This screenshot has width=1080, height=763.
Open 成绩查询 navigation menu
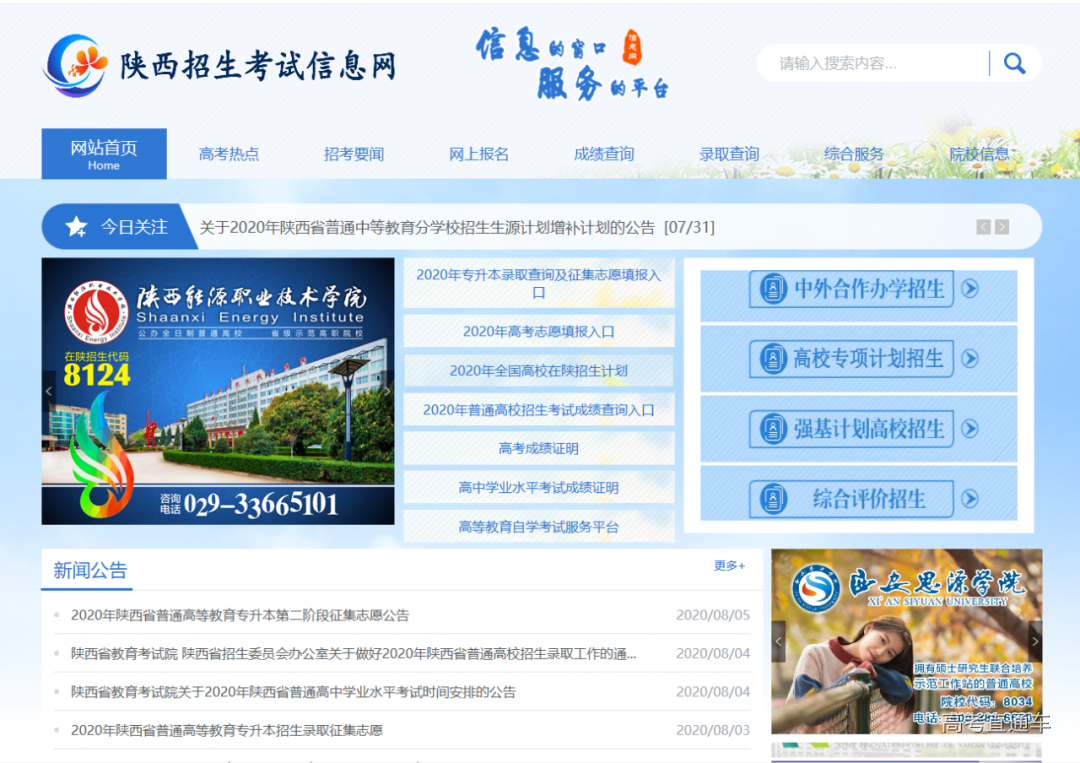pyautogui.click(x=604, y=154)
